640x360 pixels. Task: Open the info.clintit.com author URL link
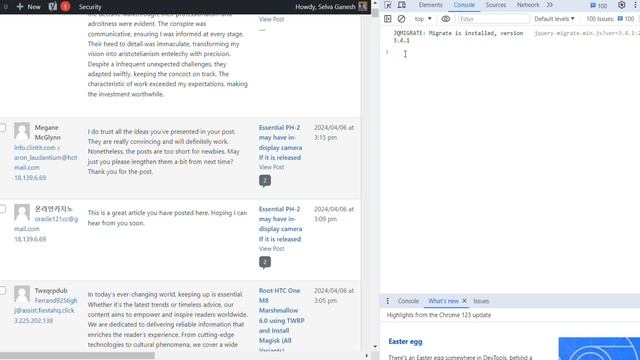tap(35, 147)
